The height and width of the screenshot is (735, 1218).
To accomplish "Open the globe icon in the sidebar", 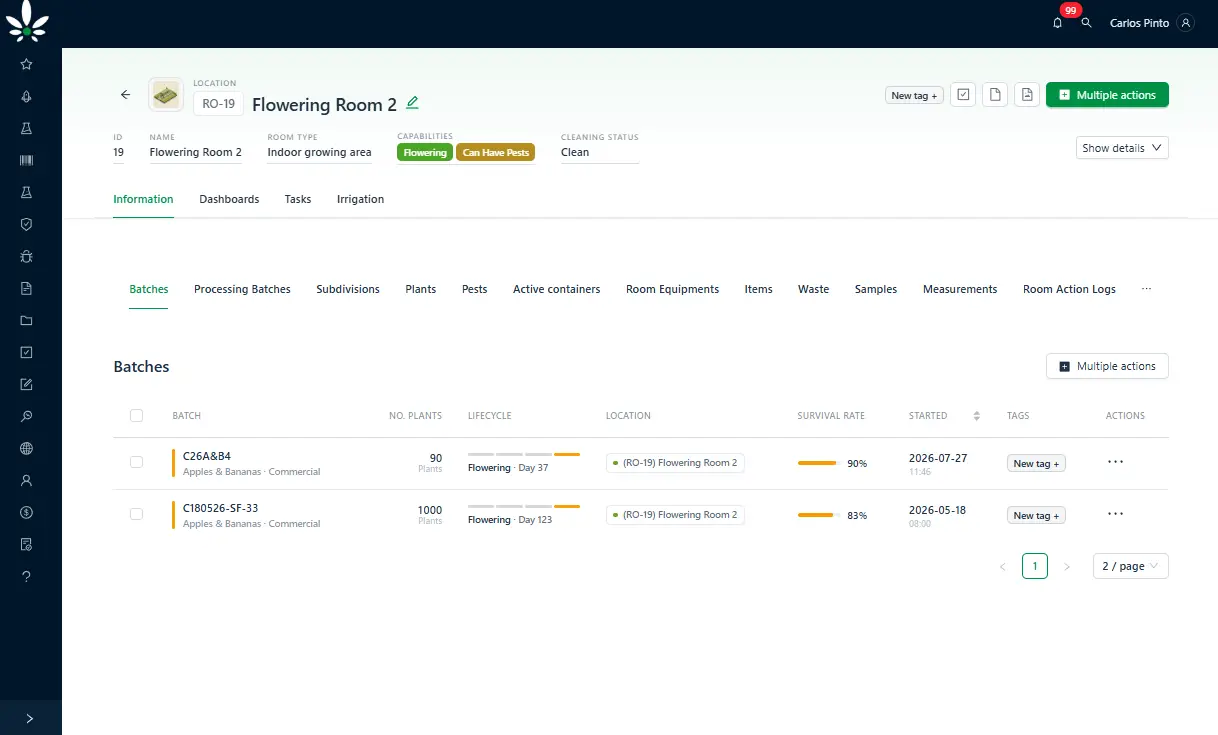I will [26, 448].
